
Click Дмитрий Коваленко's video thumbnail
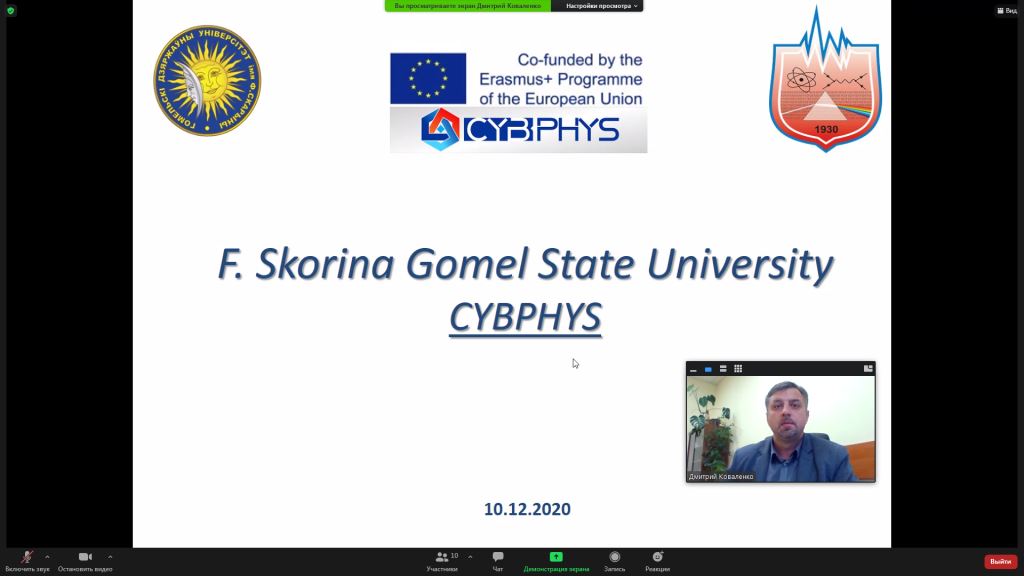coord(780,429)
